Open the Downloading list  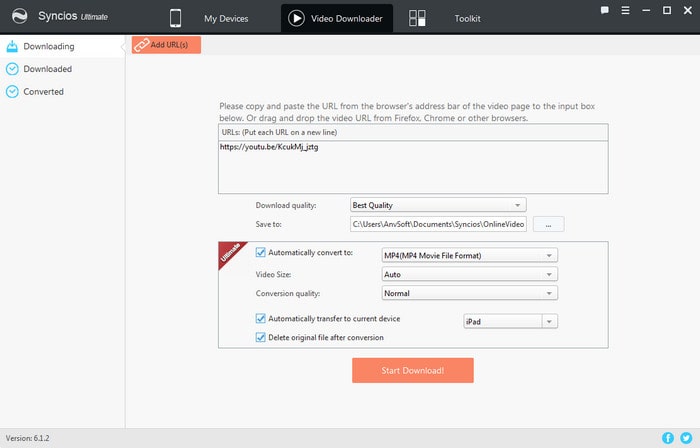pos(62,46)
